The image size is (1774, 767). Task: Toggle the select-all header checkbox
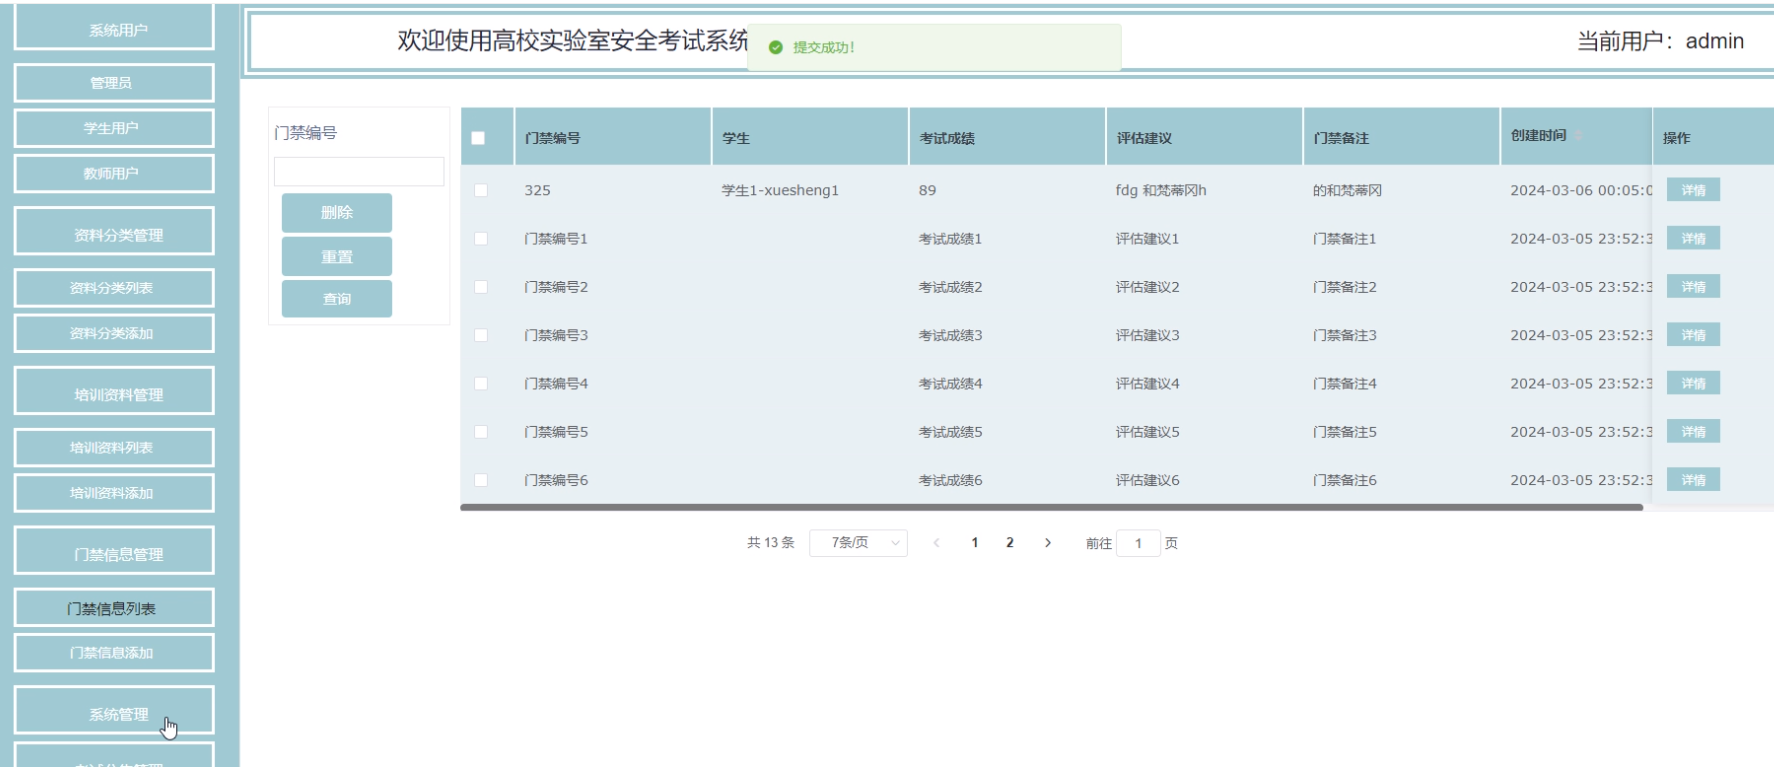478,138
